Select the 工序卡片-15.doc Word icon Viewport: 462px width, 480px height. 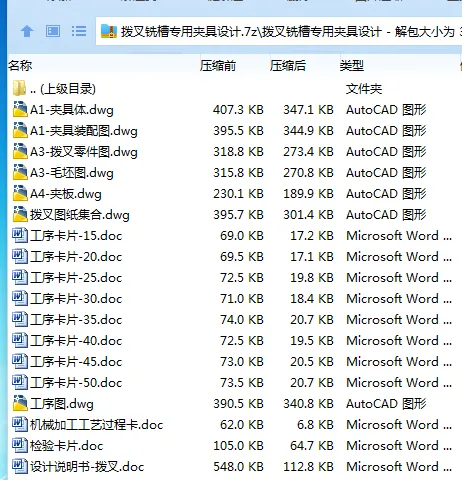point(20,235)
